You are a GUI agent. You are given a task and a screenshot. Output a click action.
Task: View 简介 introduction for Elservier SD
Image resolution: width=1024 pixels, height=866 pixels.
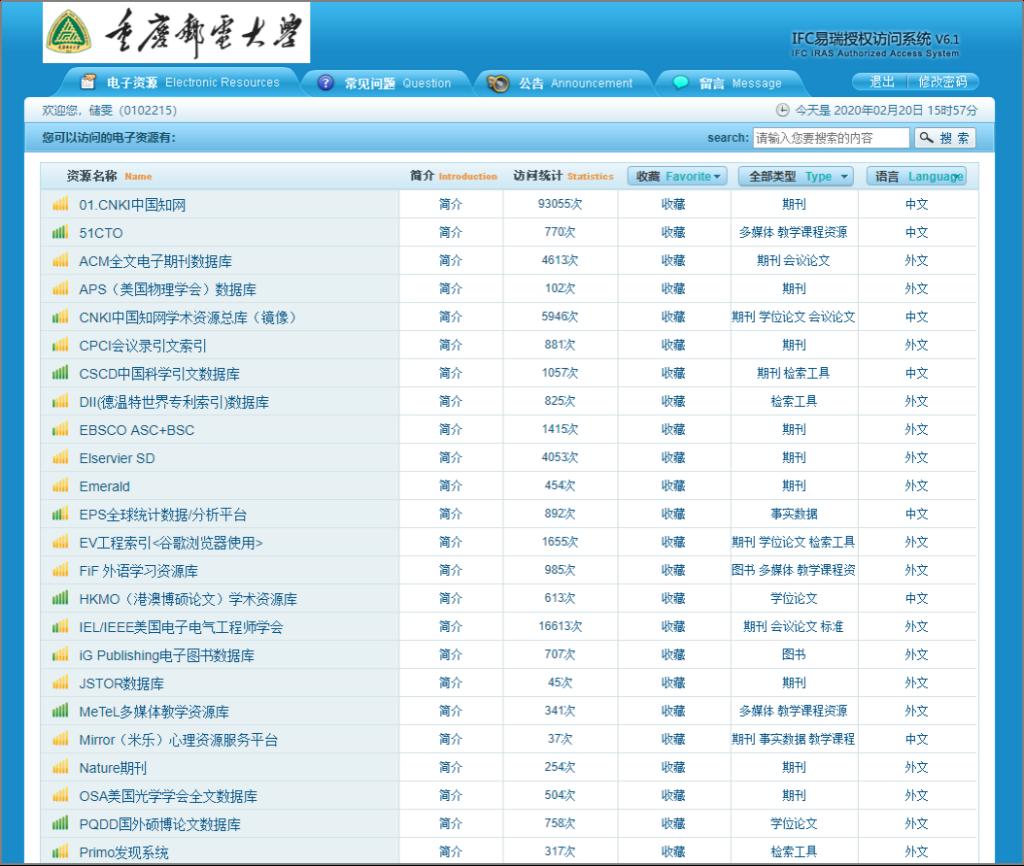[x=451, y=458]
